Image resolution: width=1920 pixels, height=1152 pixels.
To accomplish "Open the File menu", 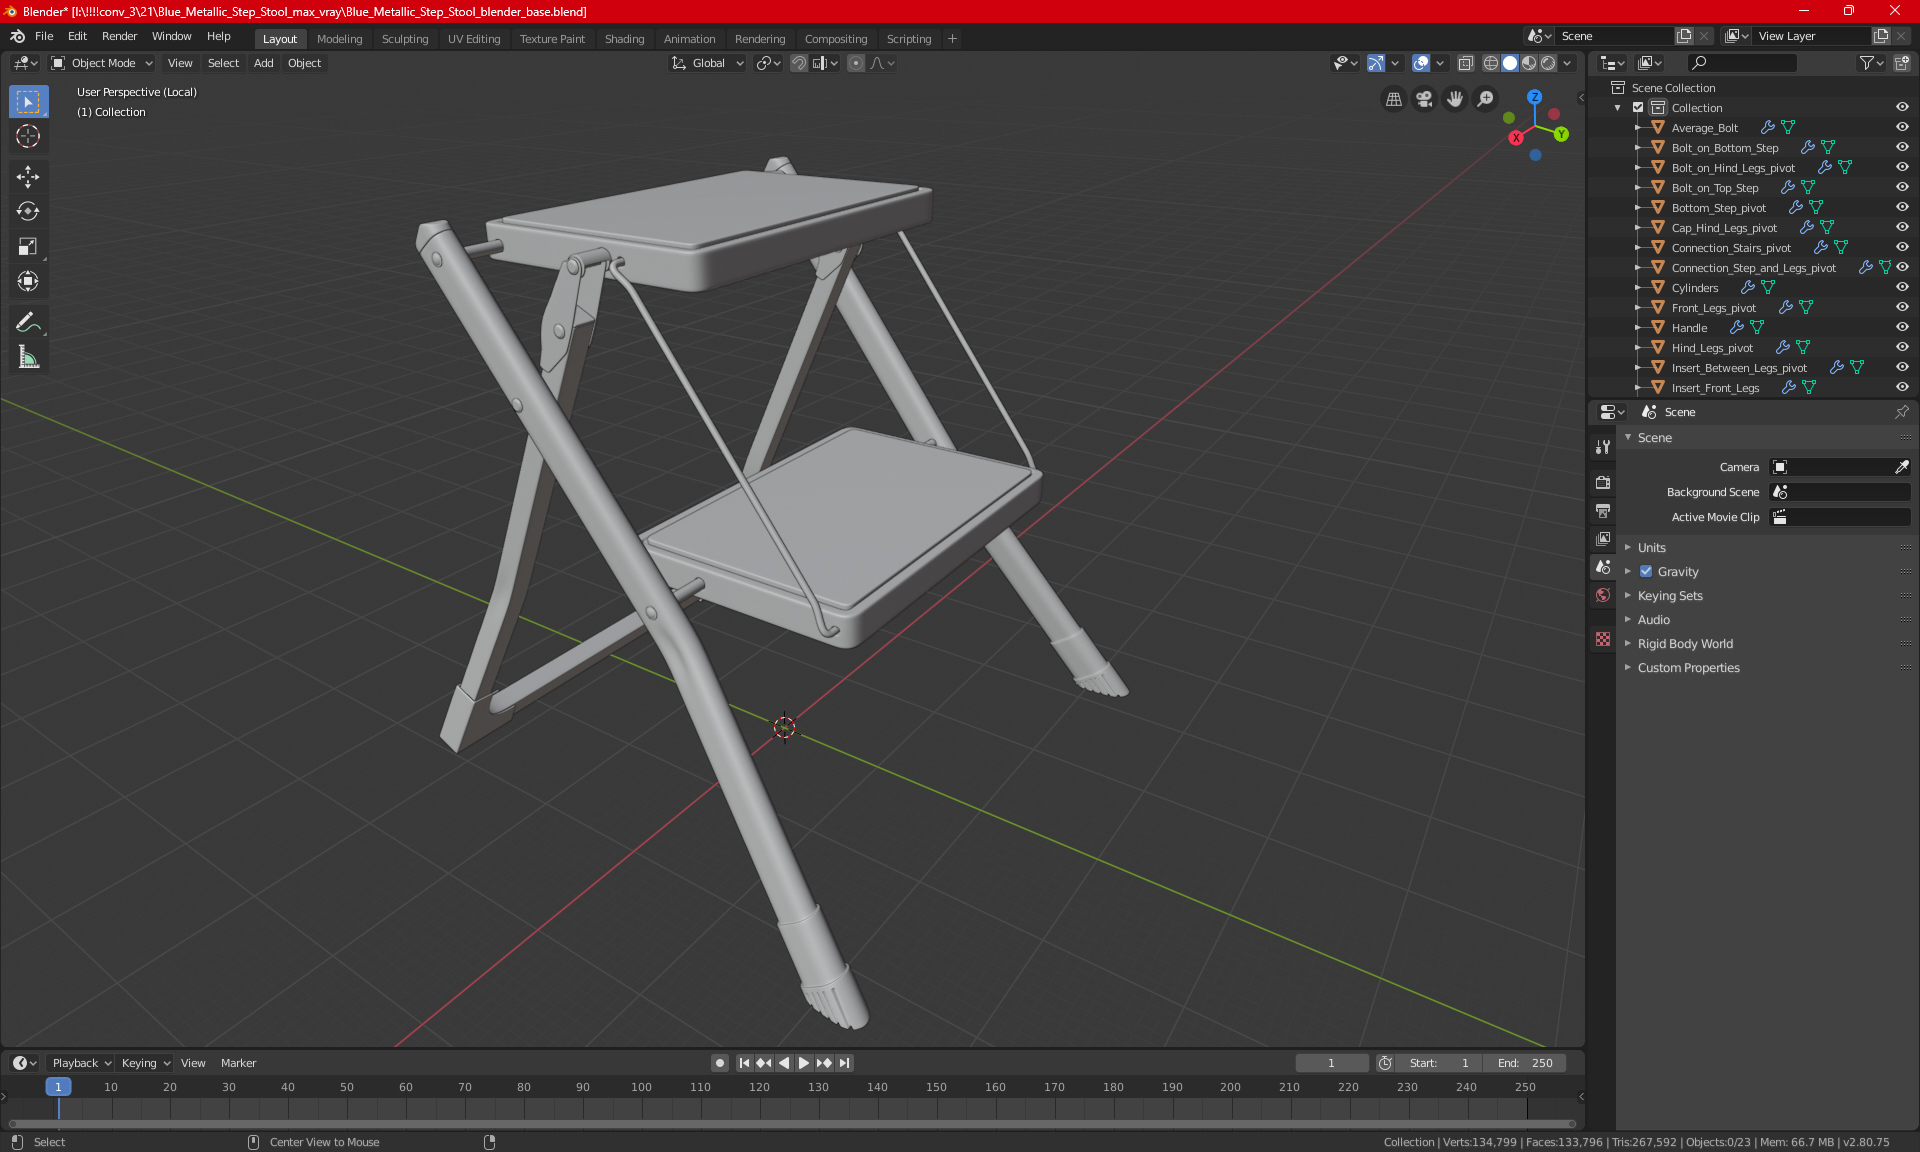I will click(44, 36).
